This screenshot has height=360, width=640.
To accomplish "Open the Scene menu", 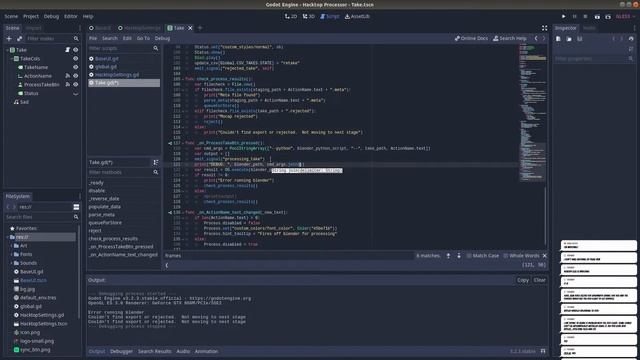I will pyautogui.click(x=11, y=16).
